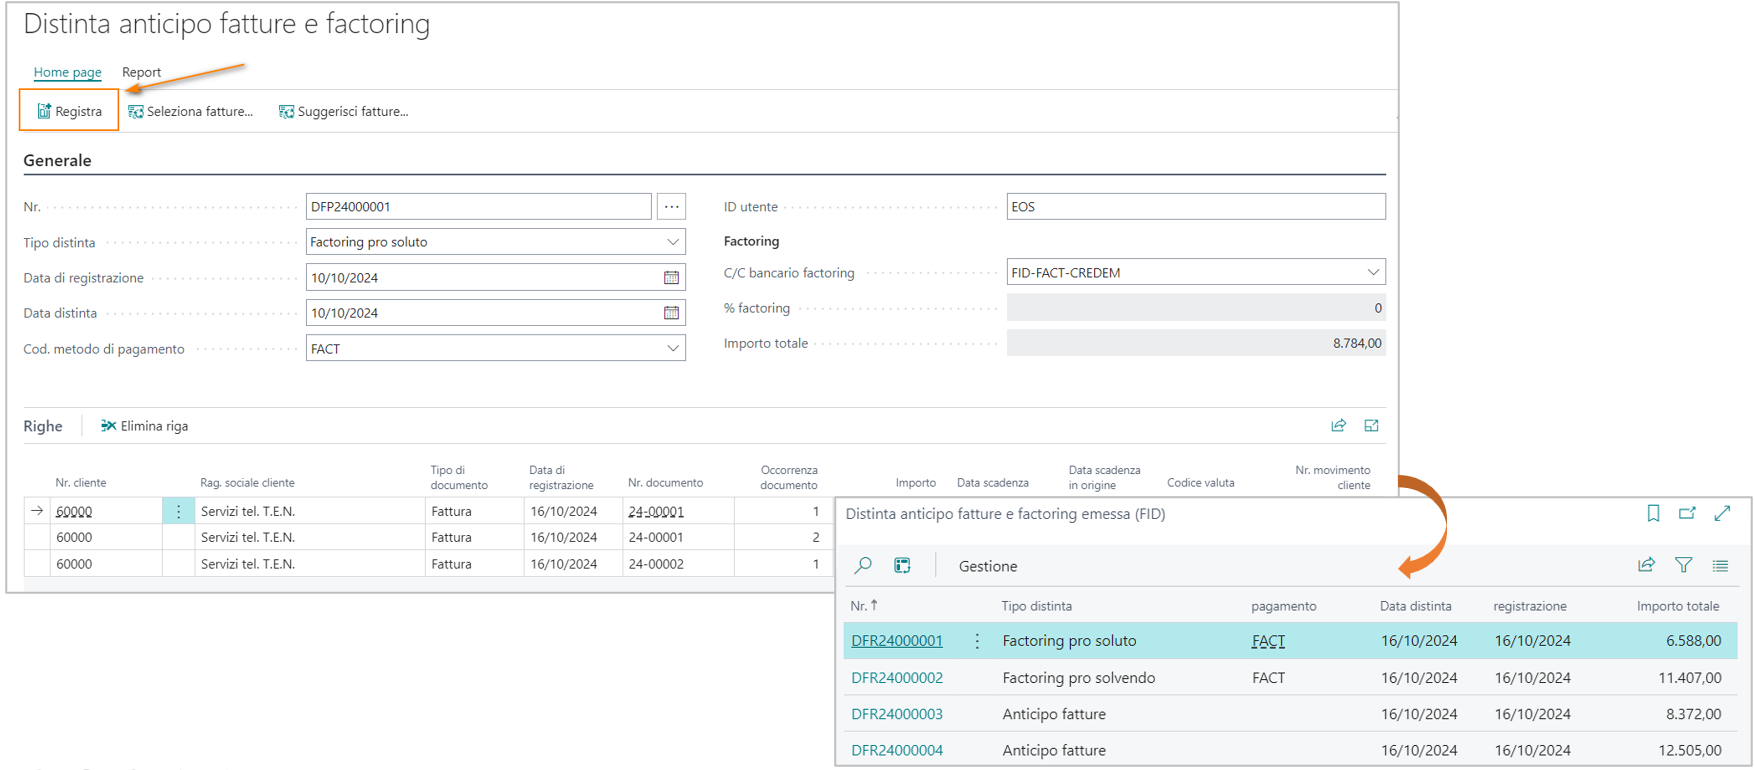Viewport: 1754px width, 770px height.
Task: Open calendar for Data di registrazione
Action: [x=671, y=278]
